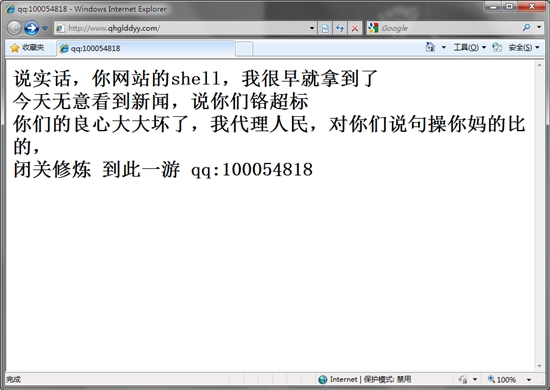Click the scrollbar up arrow
This screenshot has height=390, width=550.
point(539,65)
